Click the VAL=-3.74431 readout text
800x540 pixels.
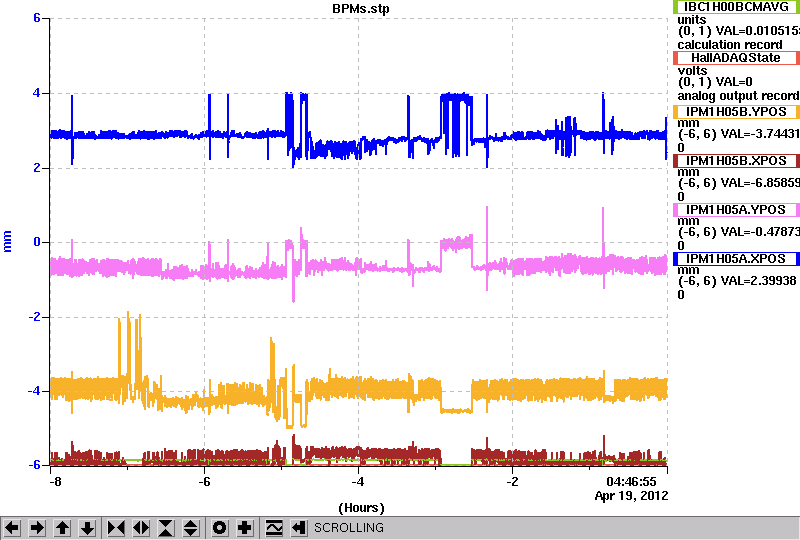[x=758, y=134]
